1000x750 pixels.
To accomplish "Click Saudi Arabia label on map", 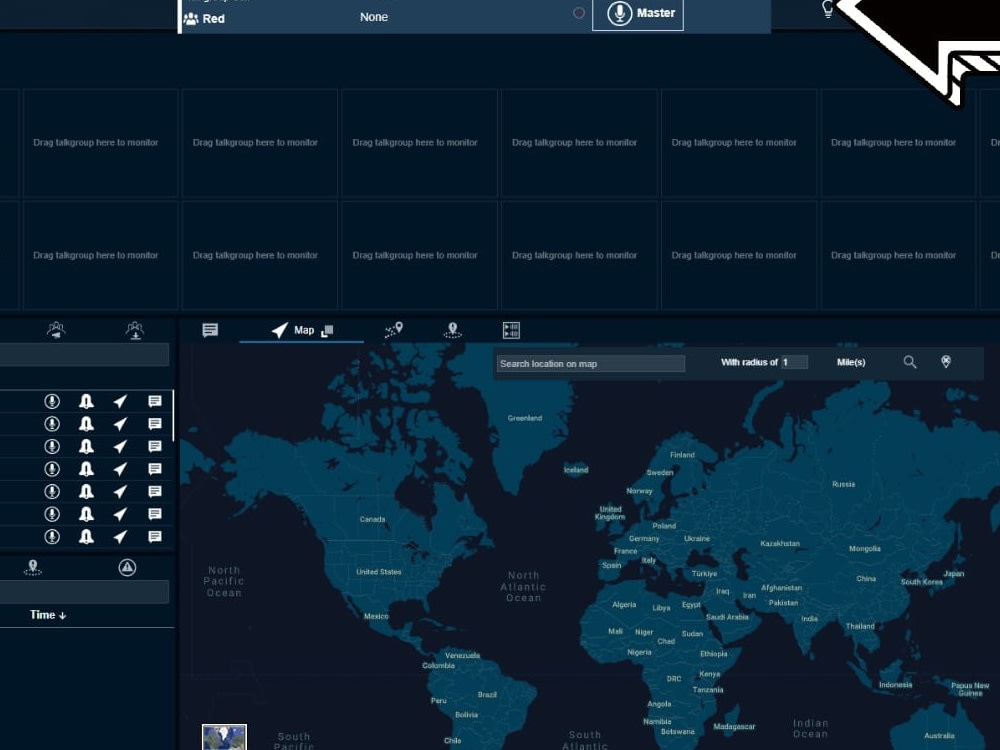I will click(x=727, y=617).
